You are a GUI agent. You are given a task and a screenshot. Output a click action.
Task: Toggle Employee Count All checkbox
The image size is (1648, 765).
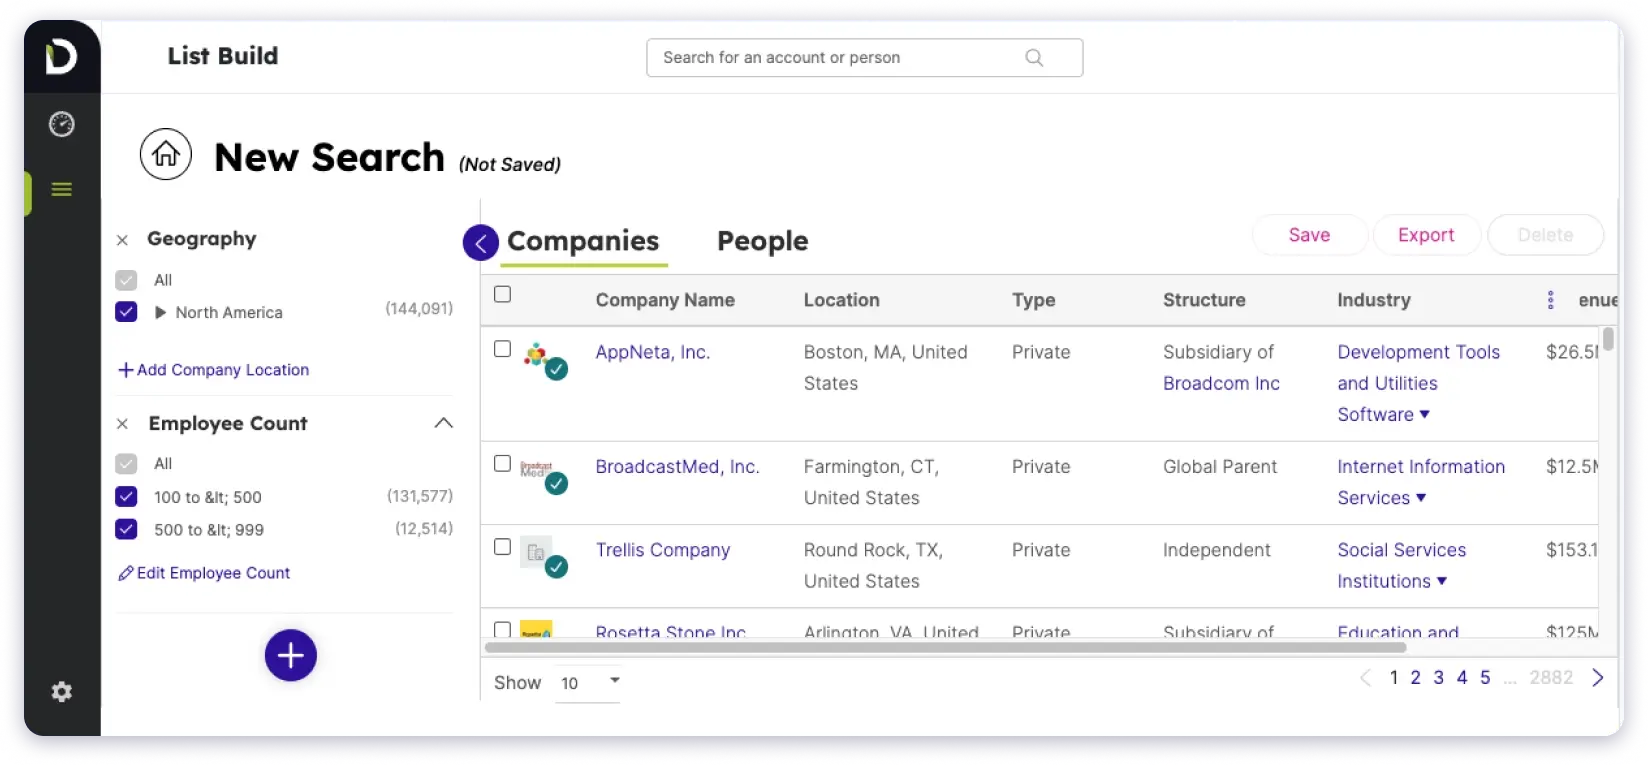[126, 463]
